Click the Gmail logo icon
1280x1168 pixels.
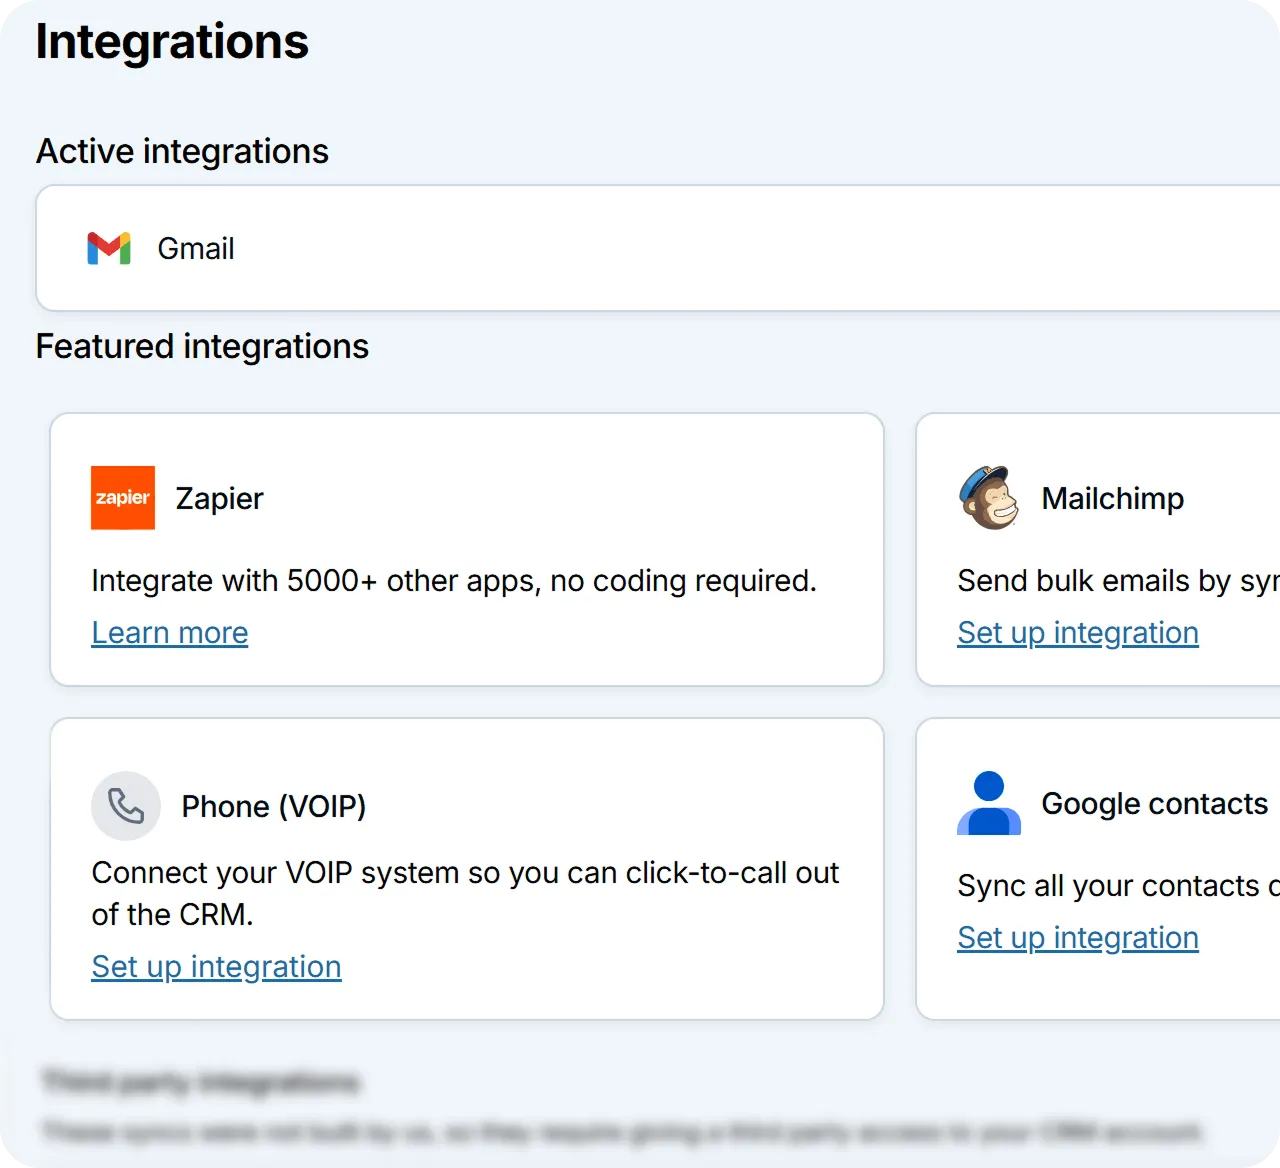tap(109, 248)
